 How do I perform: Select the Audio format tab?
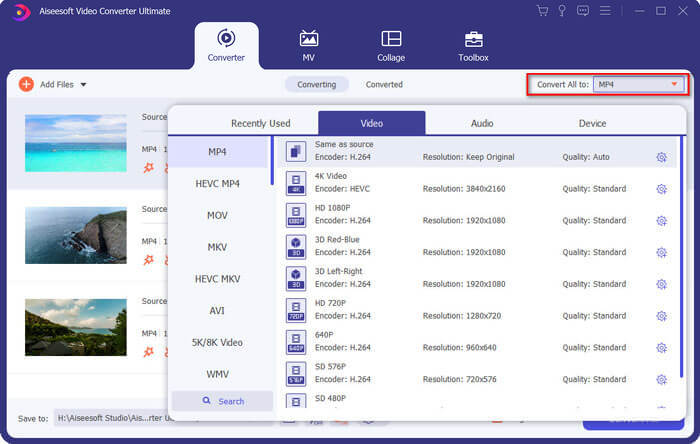482,123
